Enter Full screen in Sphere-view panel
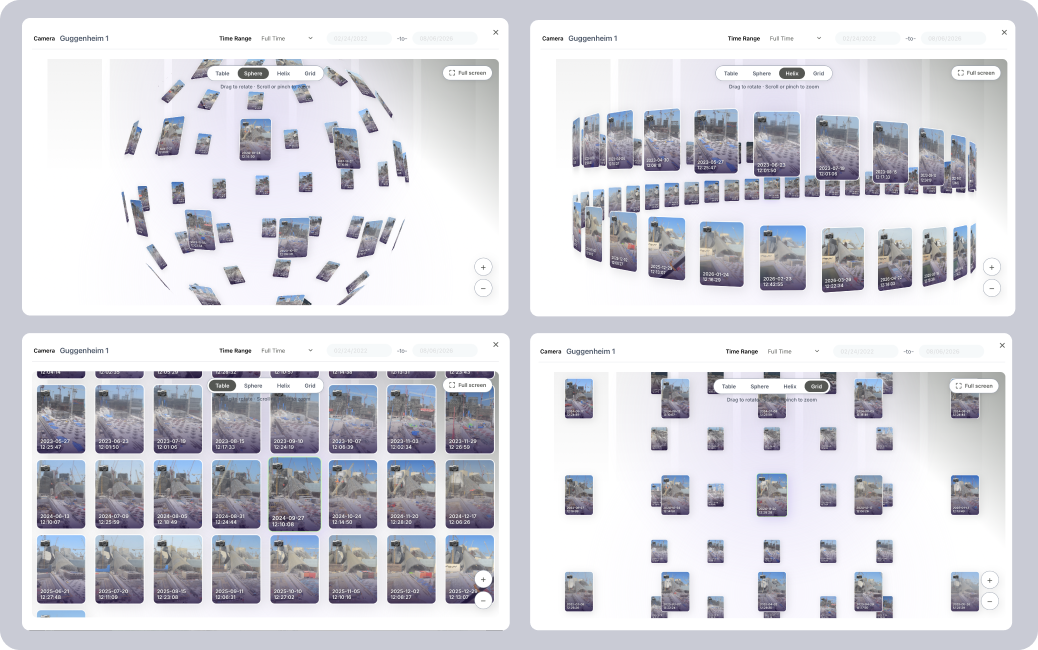1038x650 pixels. (x=467, y=73)
